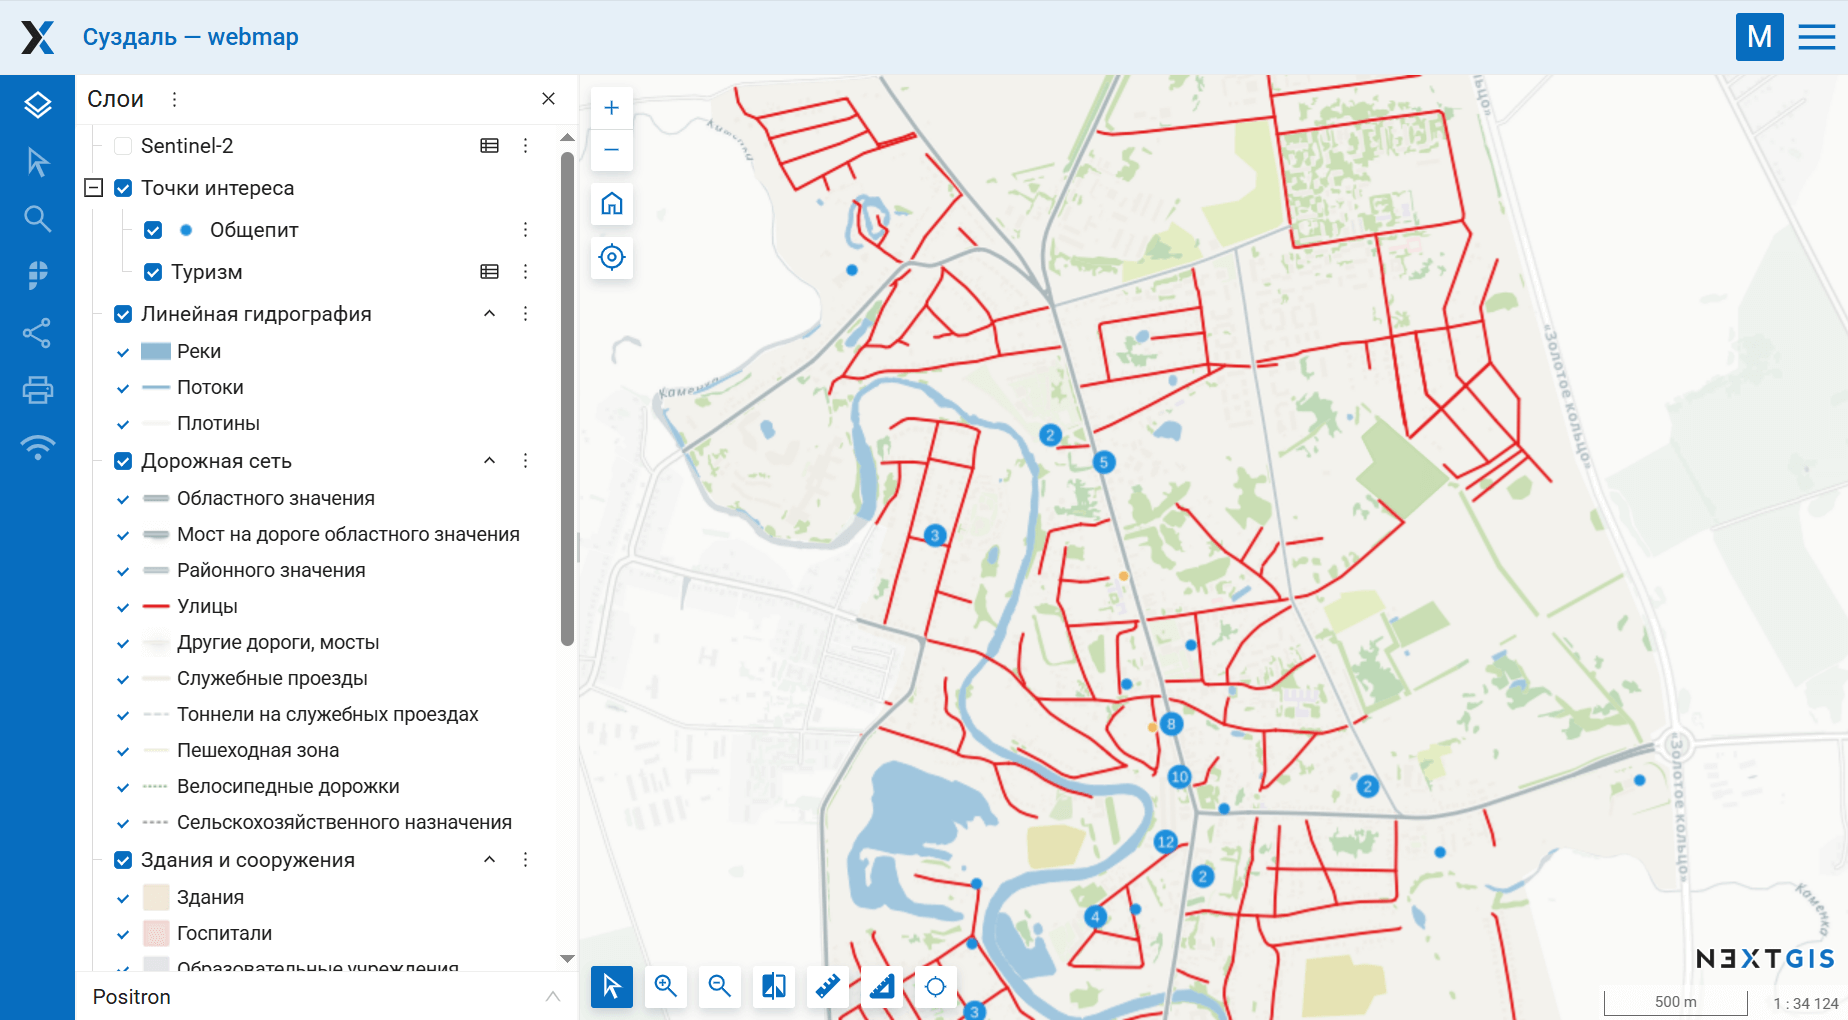Collapse the Точки интереса group
The width and height of the screenshot is (1848, 1020).
pyautogui.click(x=92, y=187)
